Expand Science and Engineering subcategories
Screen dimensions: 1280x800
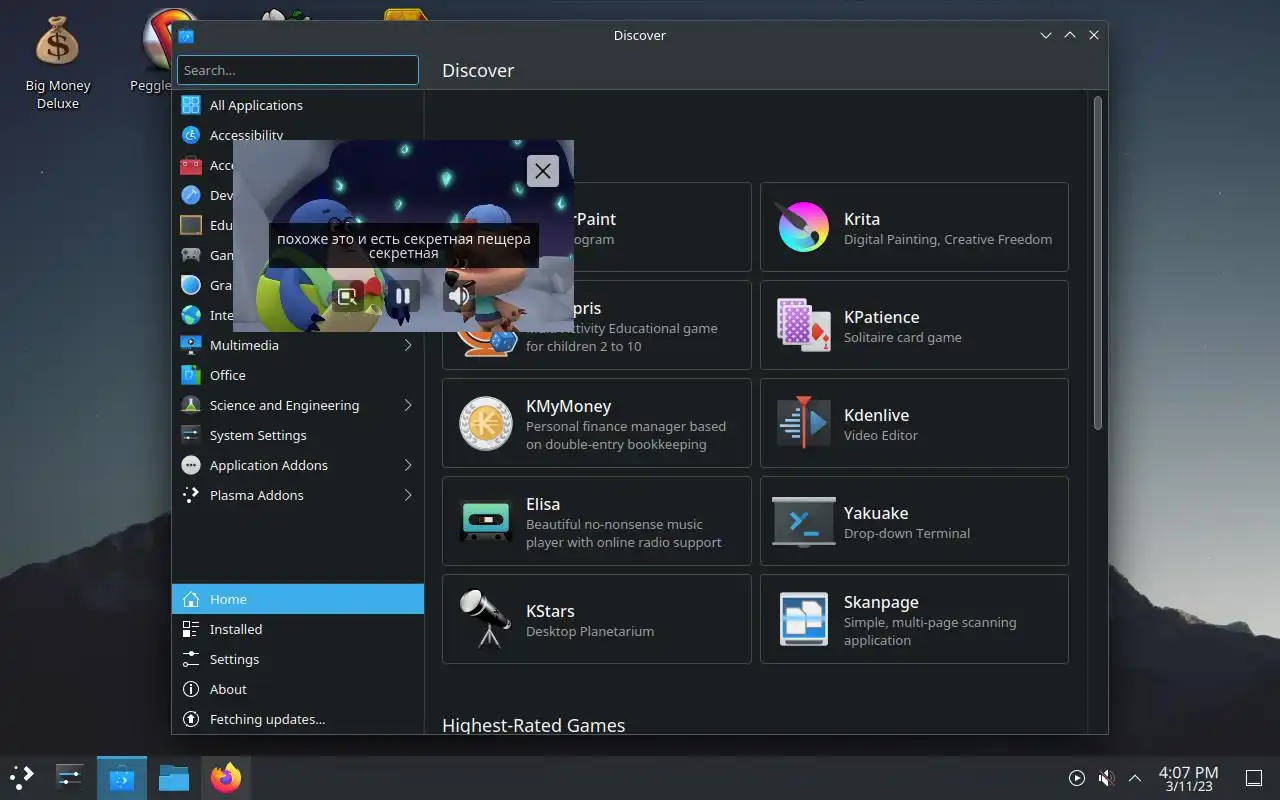(x=408, y=405)
